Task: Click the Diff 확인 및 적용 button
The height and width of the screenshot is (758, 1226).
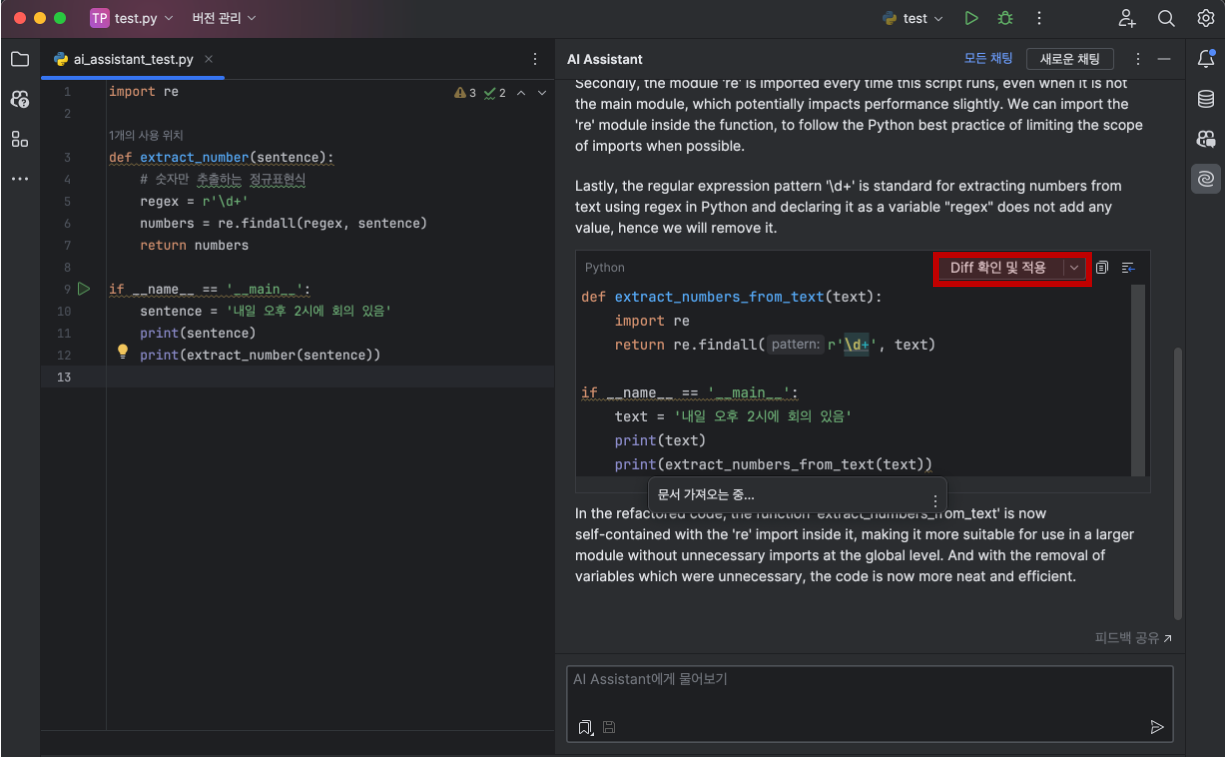Action: pos(998,268)
